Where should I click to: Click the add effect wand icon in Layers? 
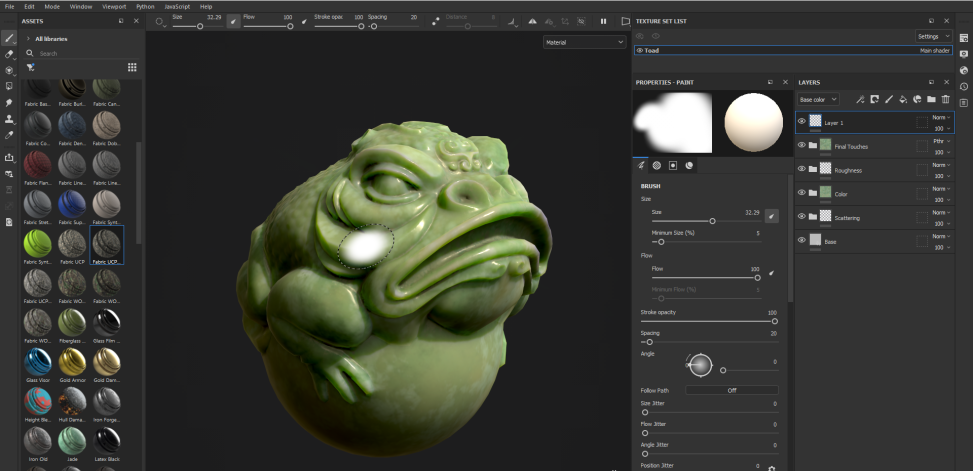(x=860, y=99)
